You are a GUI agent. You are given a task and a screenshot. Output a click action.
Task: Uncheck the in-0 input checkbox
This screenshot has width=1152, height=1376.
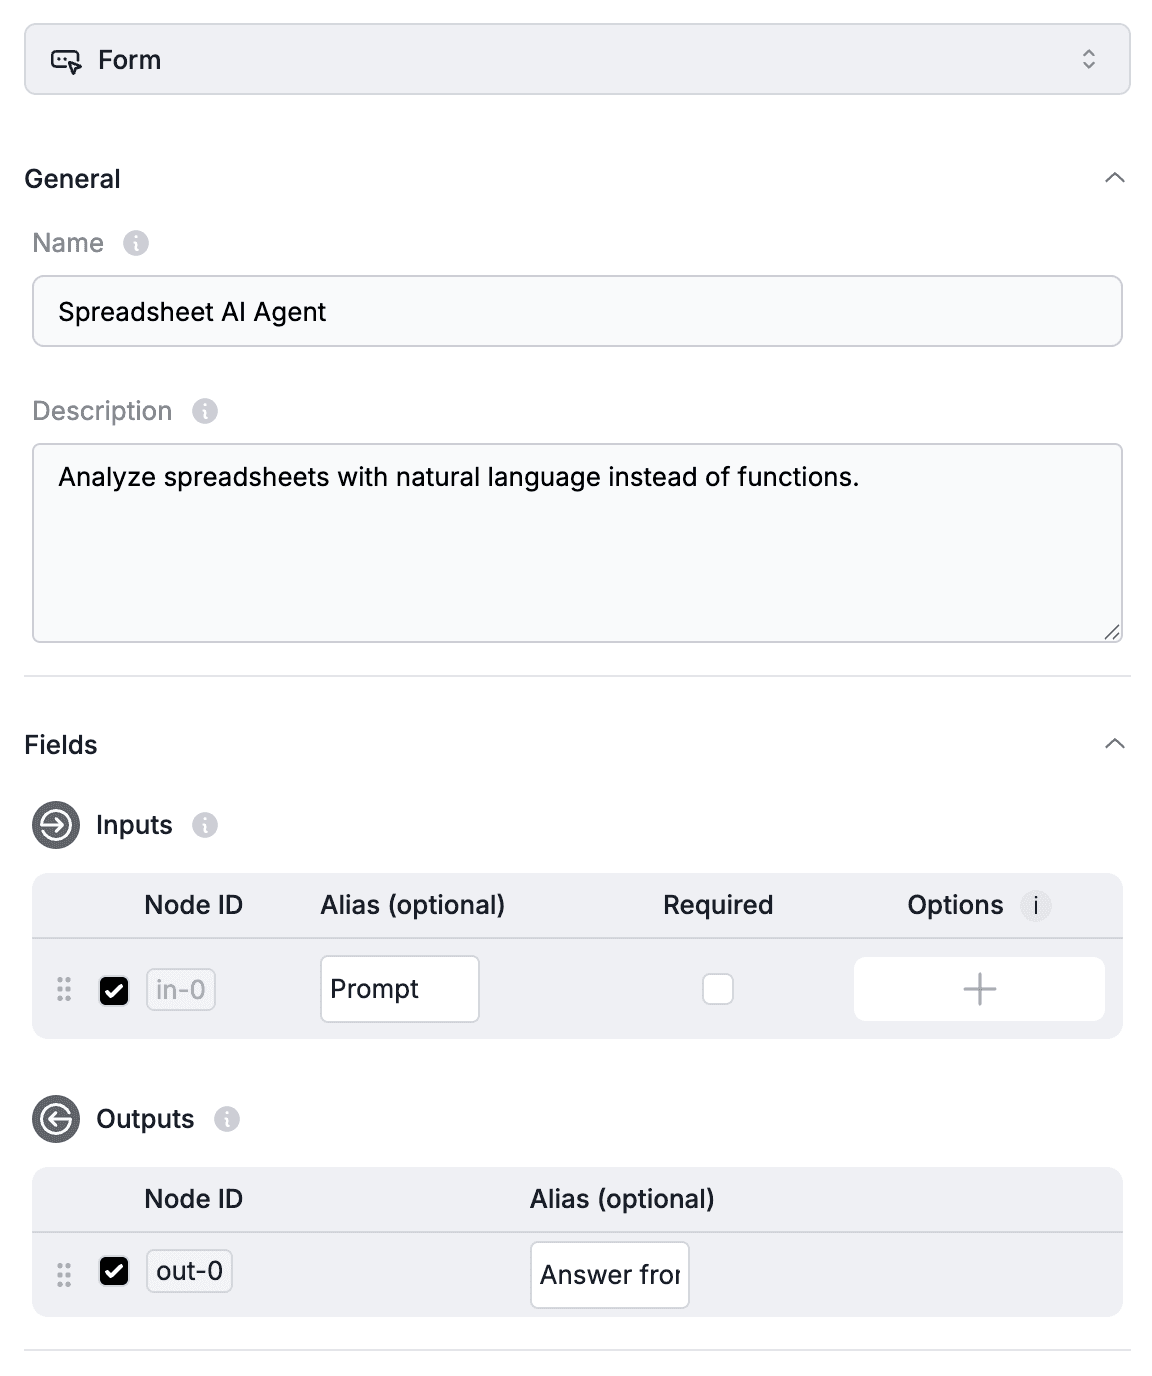click(114, 990)
